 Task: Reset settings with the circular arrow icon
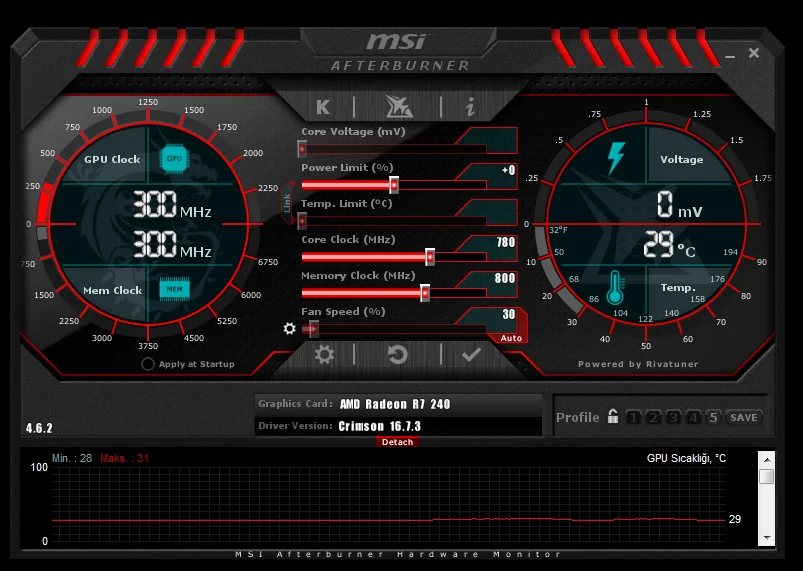click(397, 354)
